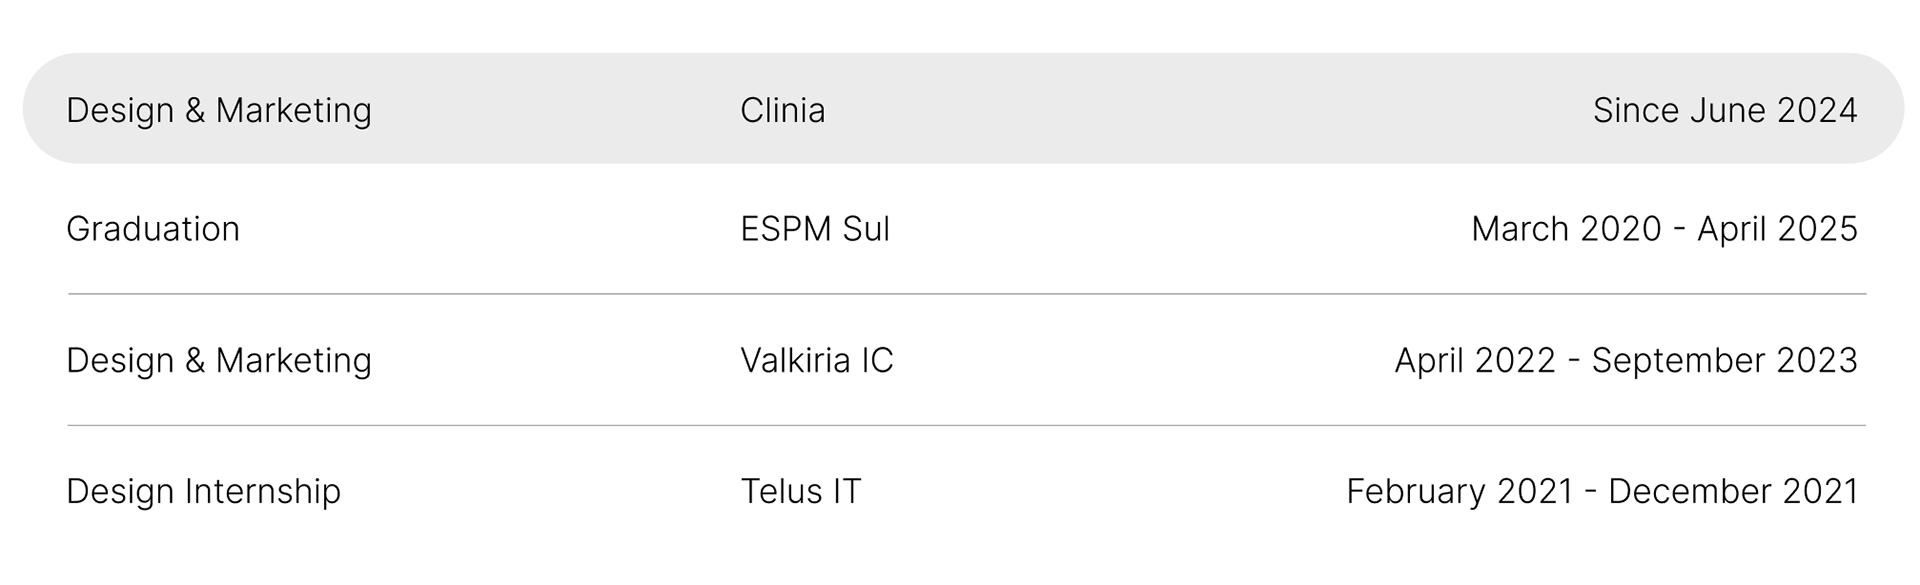Click the word Internship in last row

(262, 491)
